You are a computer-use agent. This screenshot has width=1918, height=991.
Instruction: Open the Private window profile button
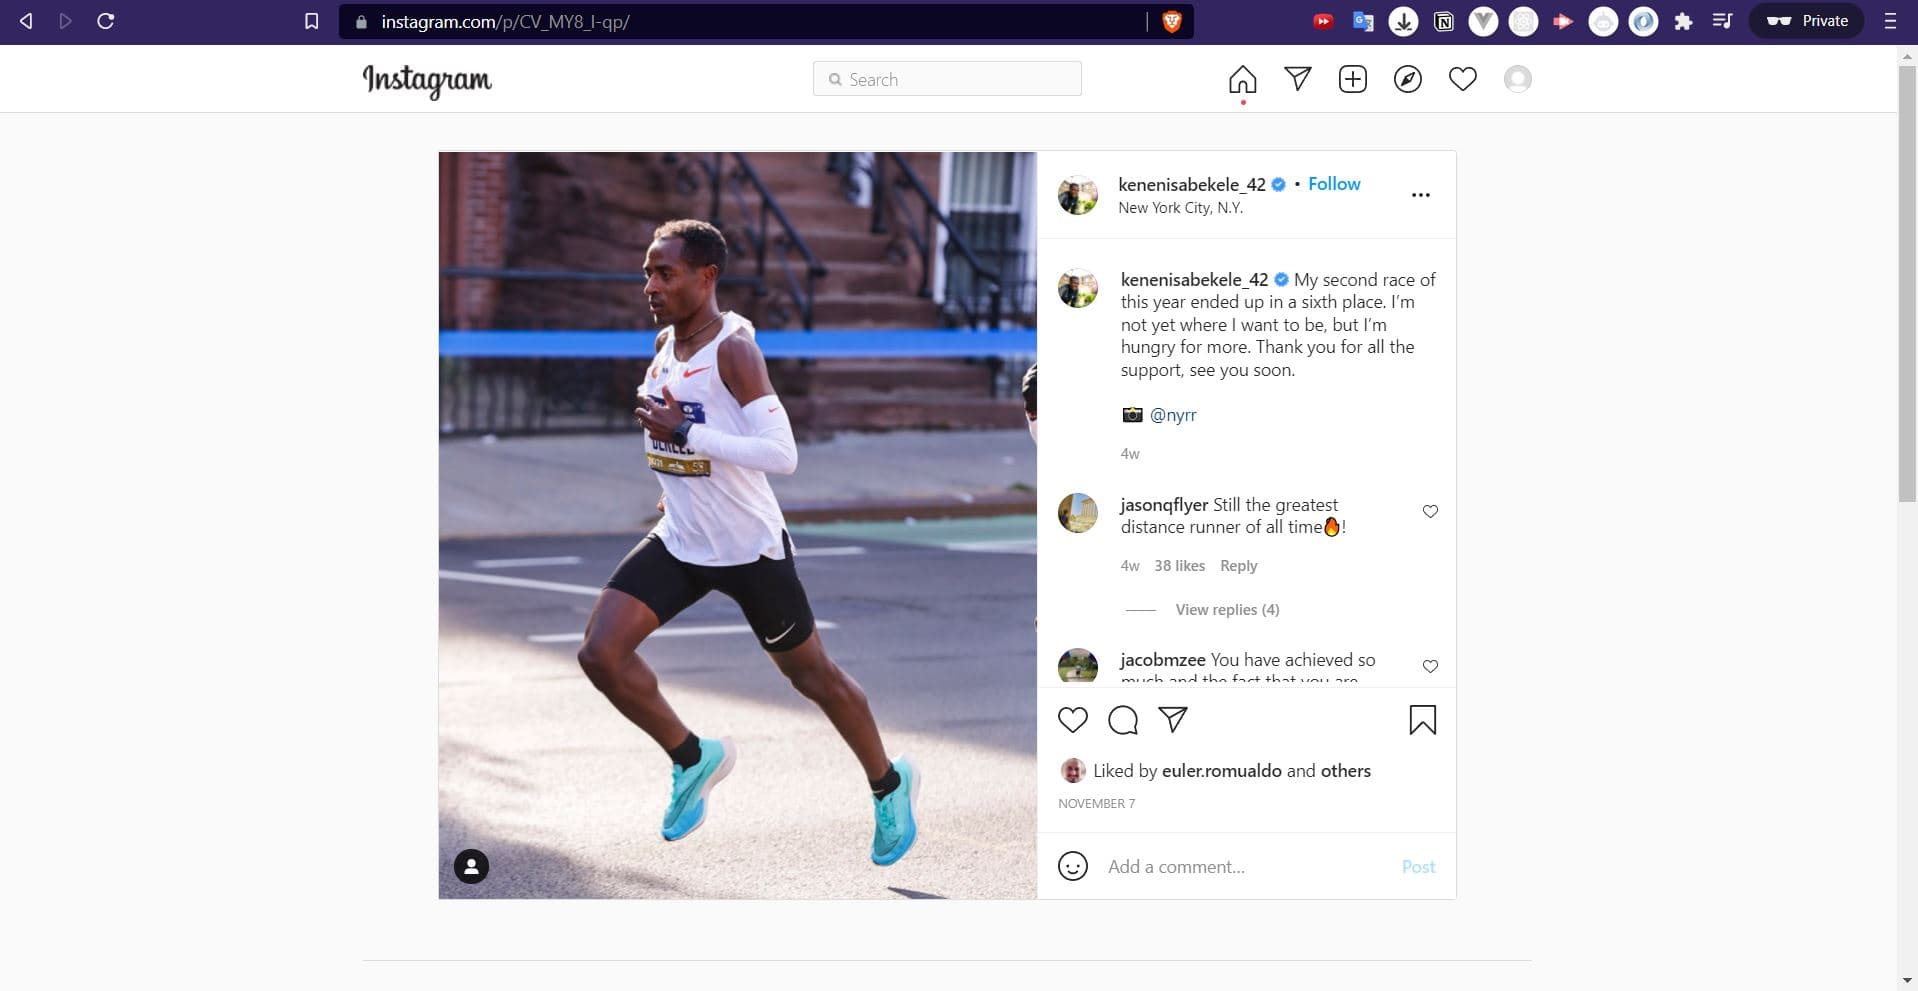click(x=1806, y=21)
